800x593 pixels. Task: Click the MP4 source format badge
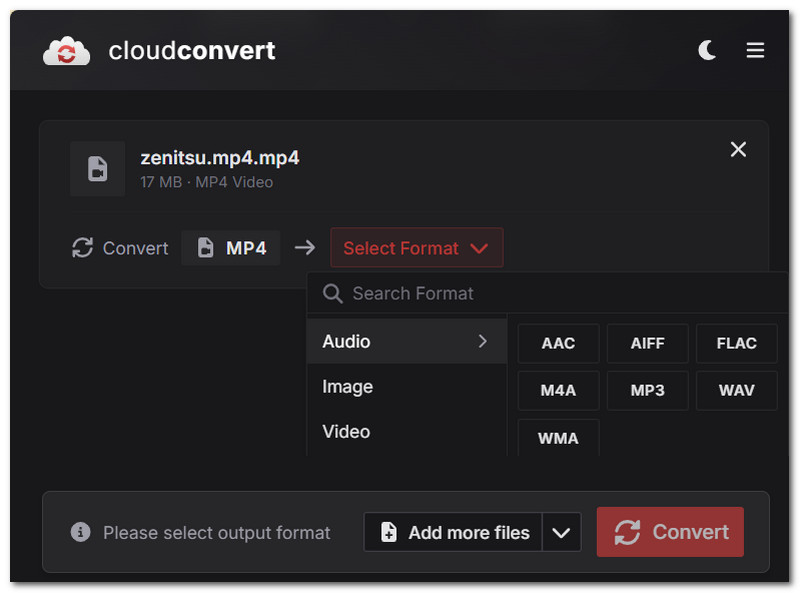(231, 248)
